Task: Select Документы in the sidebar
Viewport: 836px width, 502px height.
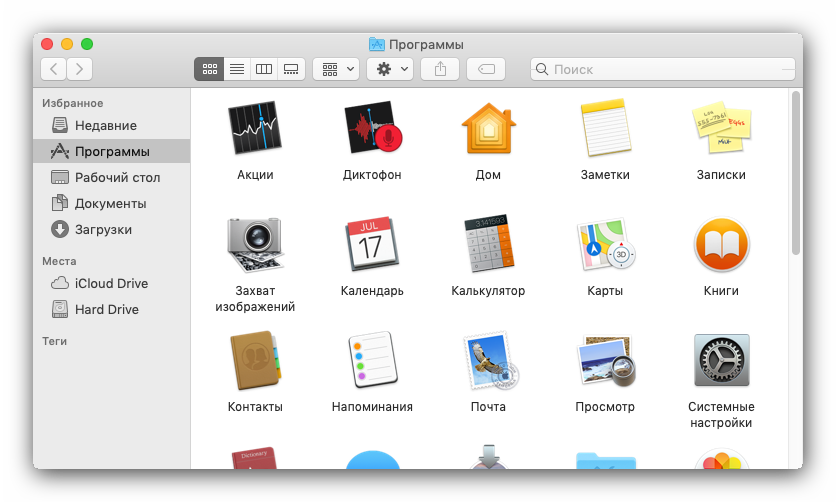Action: coord(111,204)
